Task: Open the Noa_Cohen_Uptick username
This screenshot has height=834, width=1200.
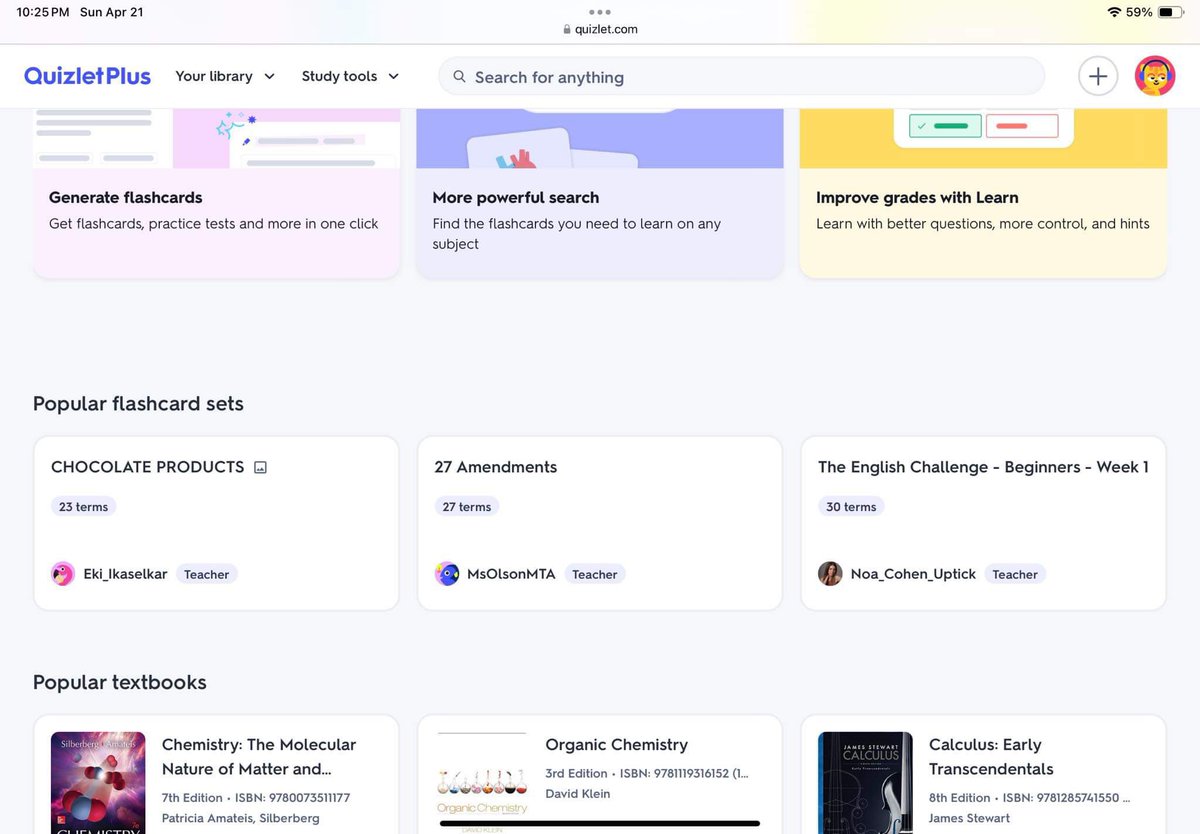Action: coord(913,574)
